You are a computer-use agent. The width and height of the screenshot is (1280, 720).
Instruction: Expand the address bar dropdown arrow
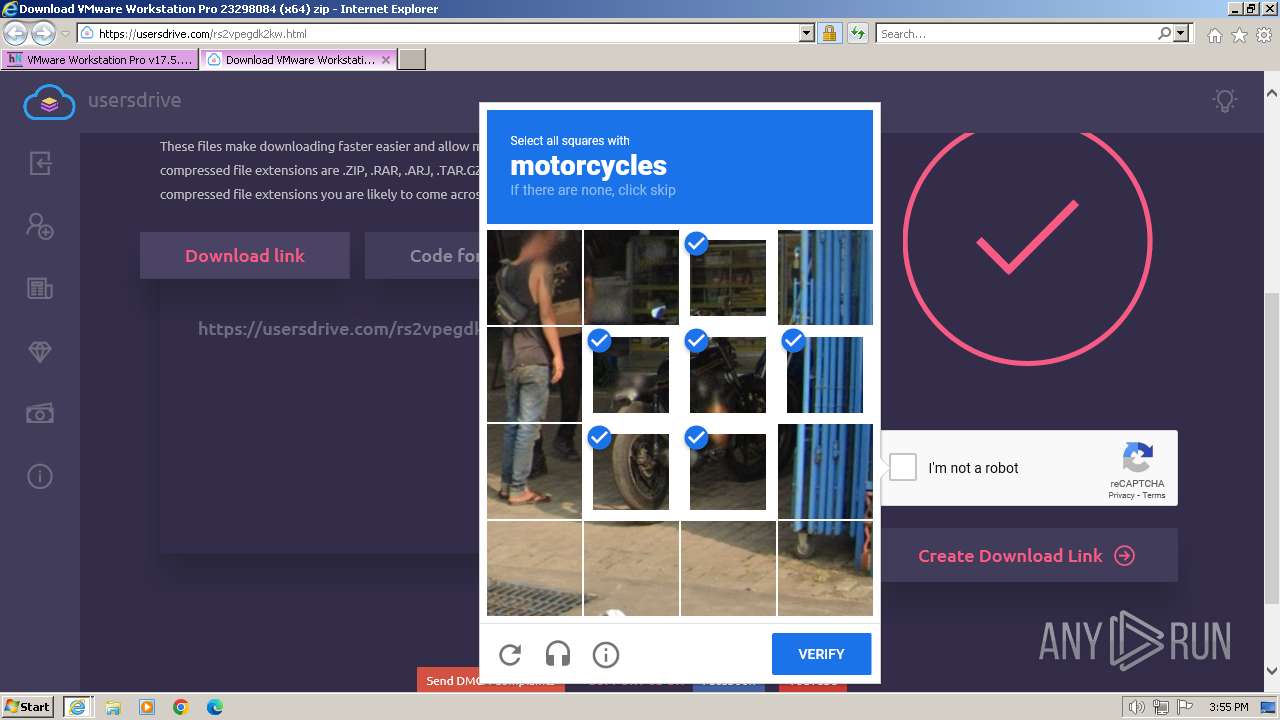pyautogui.click(x=807, y=34)
